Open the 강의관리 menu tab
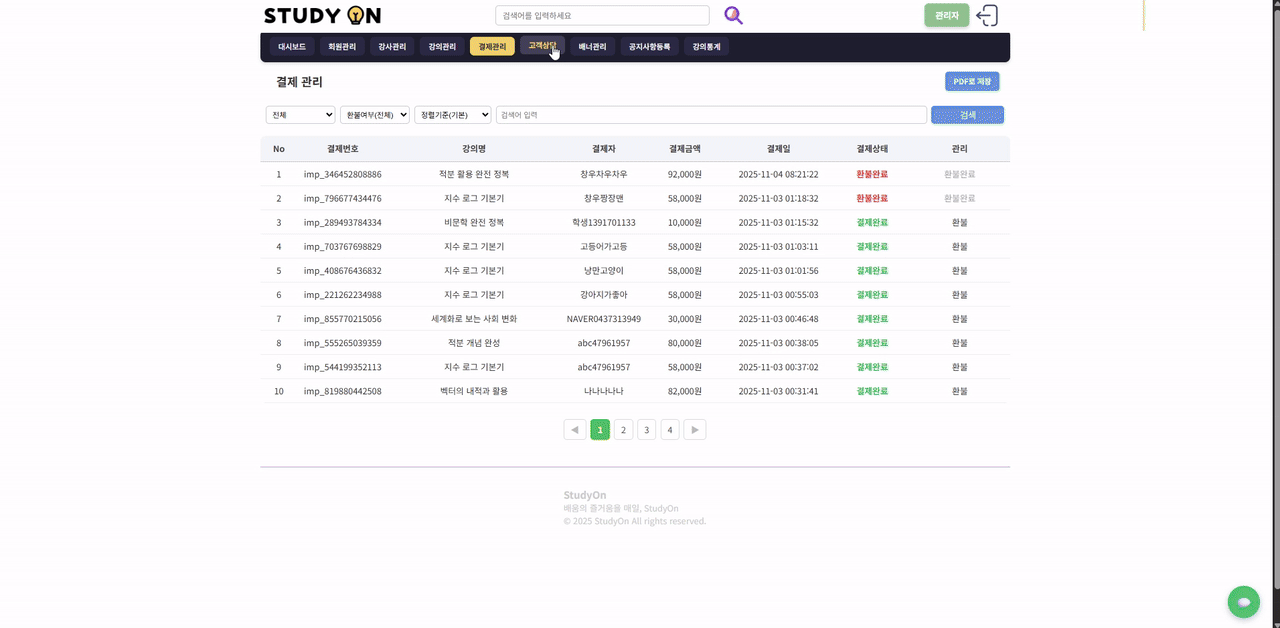1280x628 pixels. pos(442,47)
